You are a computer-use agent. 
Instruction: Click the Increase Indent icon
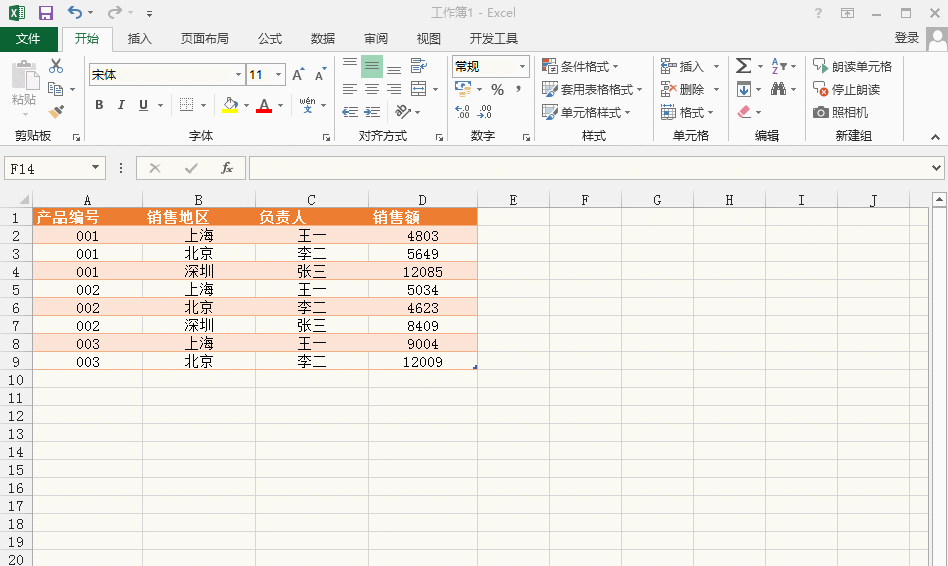pyautogui.click(x=372, y=112)
